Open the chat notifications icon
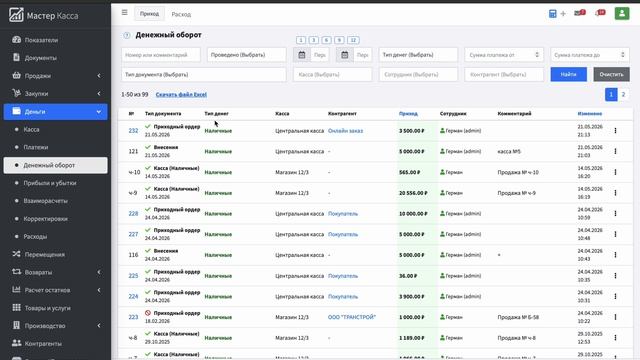 click(600, 13)
